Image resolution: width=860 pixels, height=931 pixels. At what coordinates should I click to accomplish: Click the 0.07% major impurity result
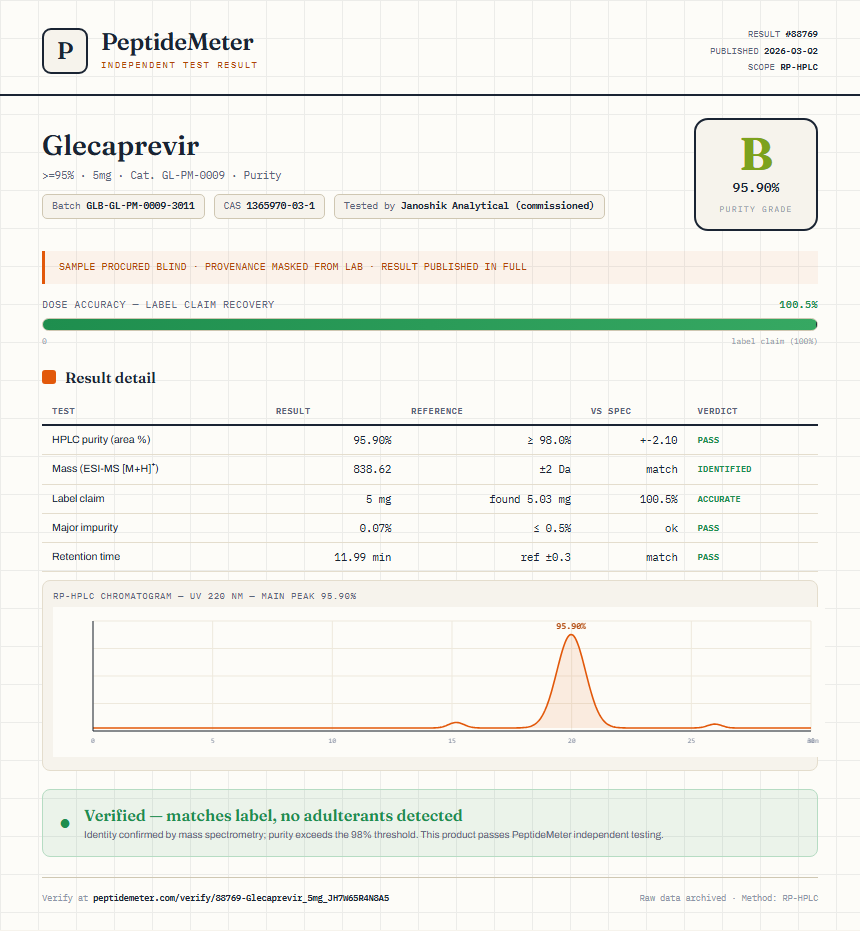click(x=375, y=528)
